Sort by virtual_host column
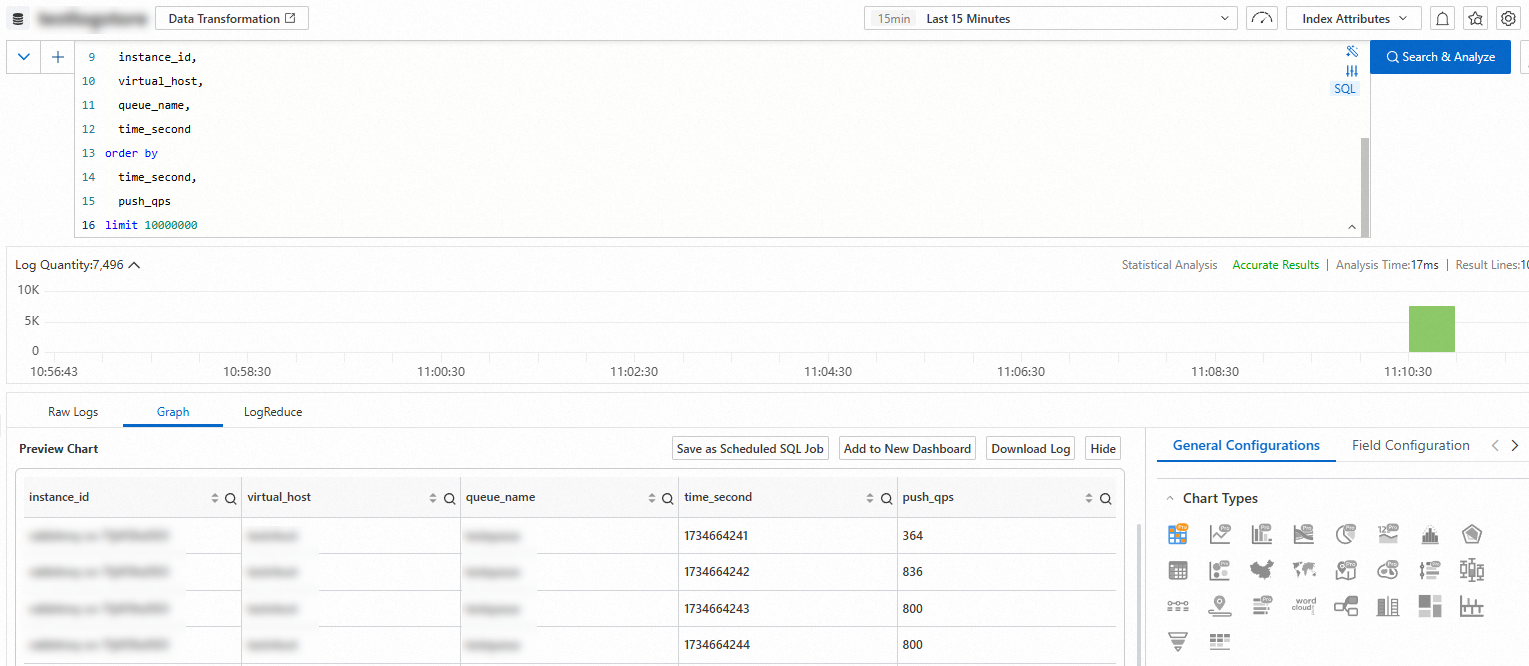Screen dimensions: 1529x666 433,498
